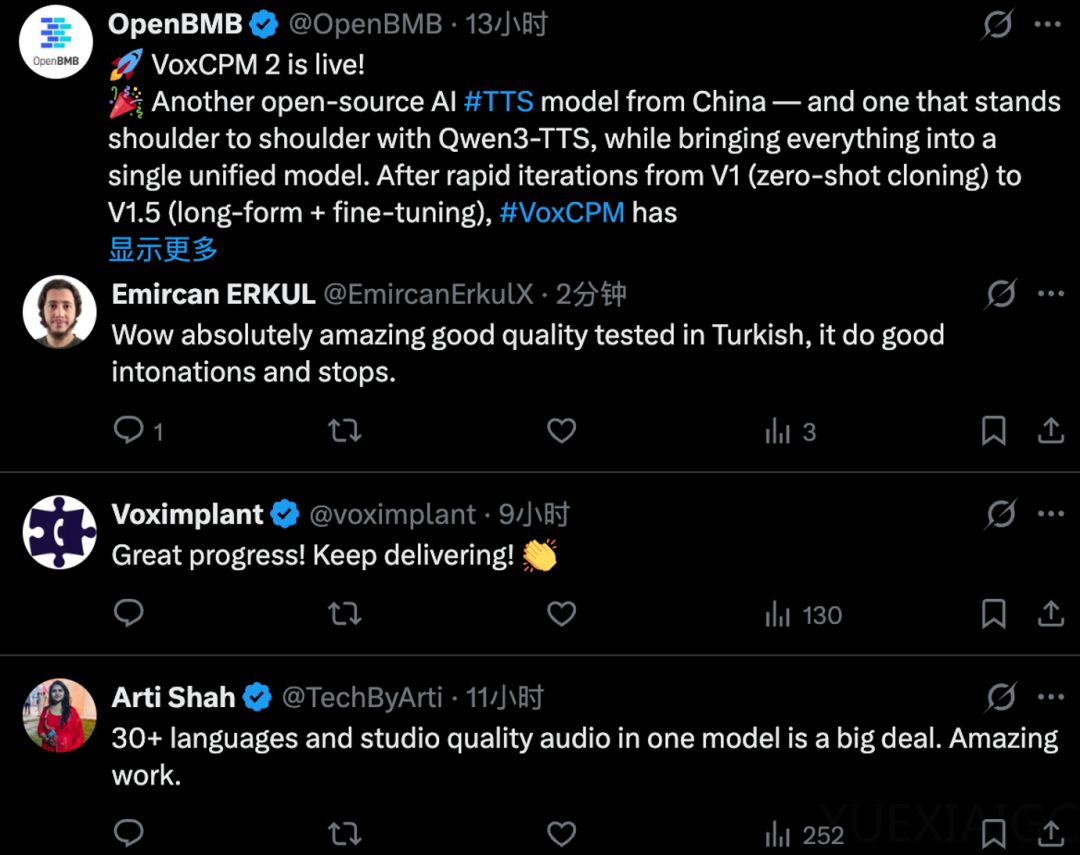Open more options on Voximplant reply
Image resolution: width=1080 pixels, height=855 pixels.
pos(1050,514)
